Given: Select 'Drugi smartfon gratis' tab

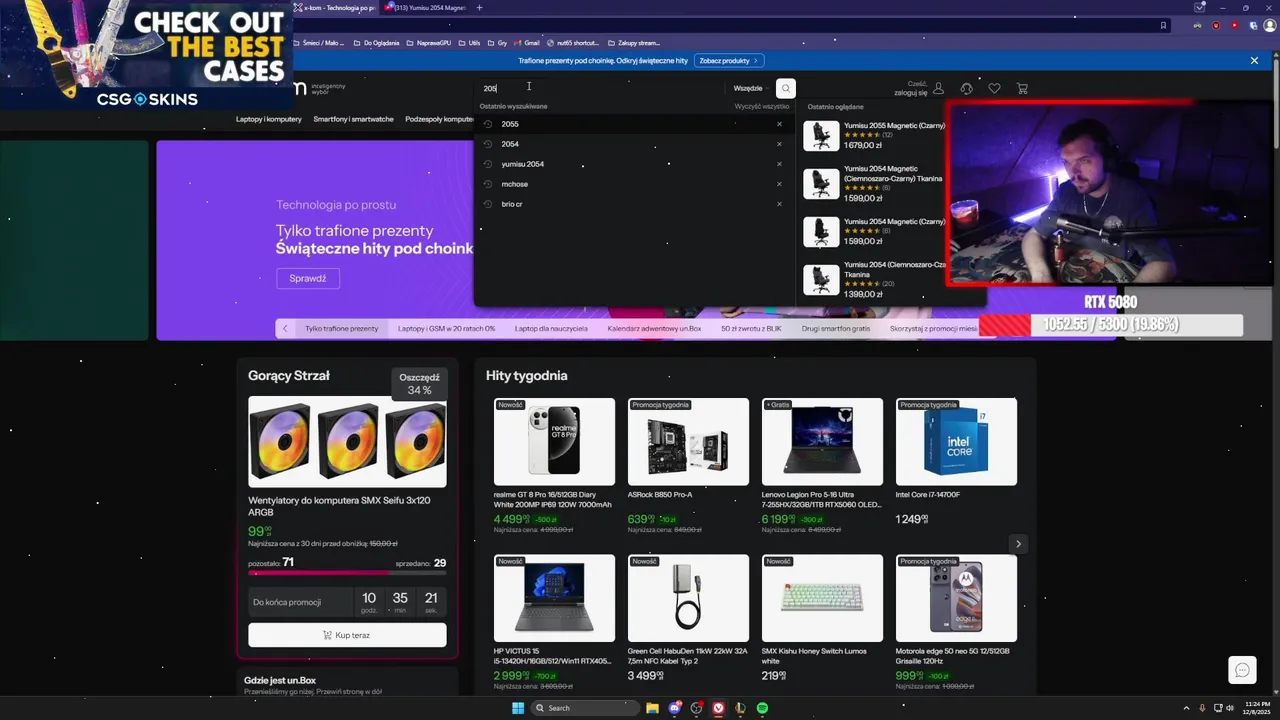Looking at the screenshot, I should [835, 328].
